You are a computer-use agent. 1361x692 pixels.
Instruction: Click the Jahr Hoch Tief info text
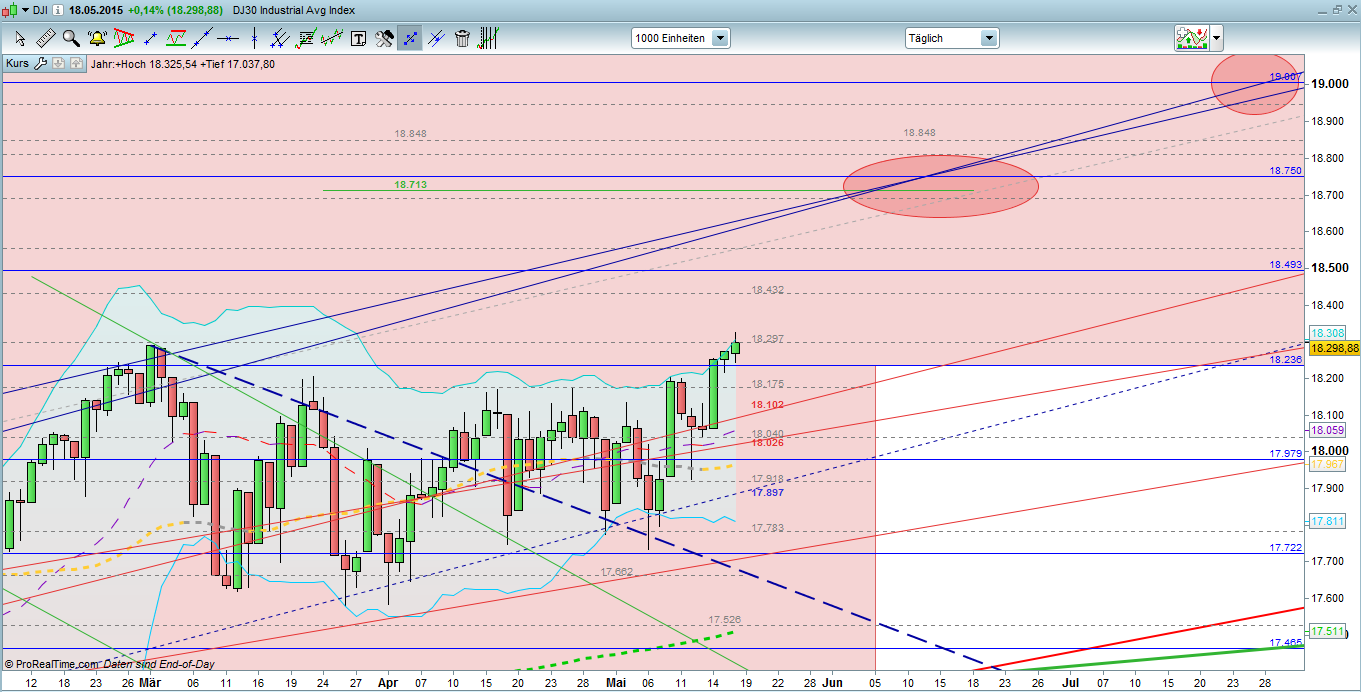pos(183,64)
